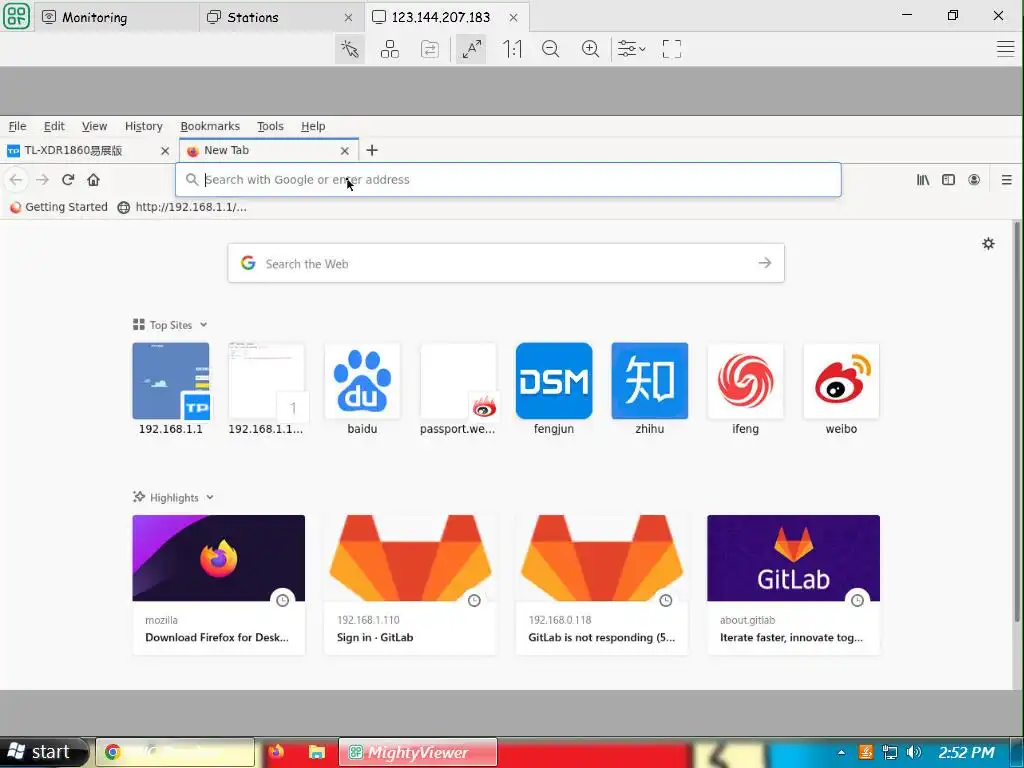
Task: Go to the Firefox home page
Action: click(93, 180)
